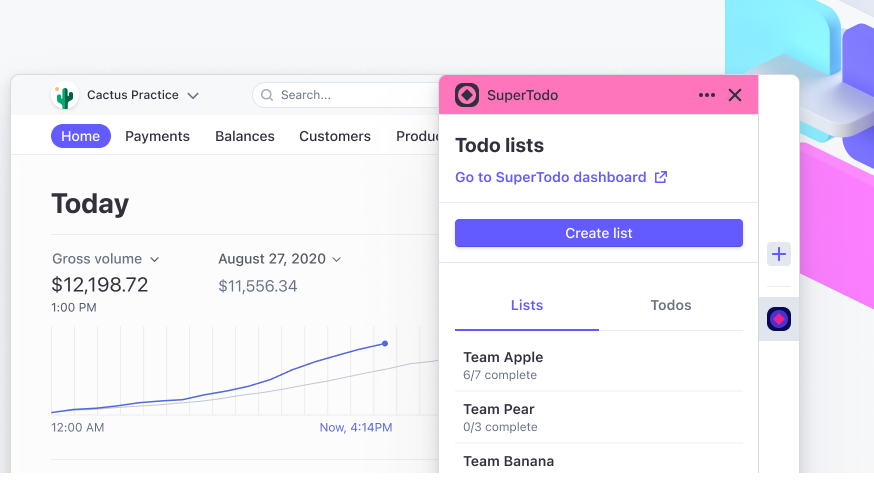
Task: Open the three-dots menu in SuperTodo header
Action: click(707, 95)
